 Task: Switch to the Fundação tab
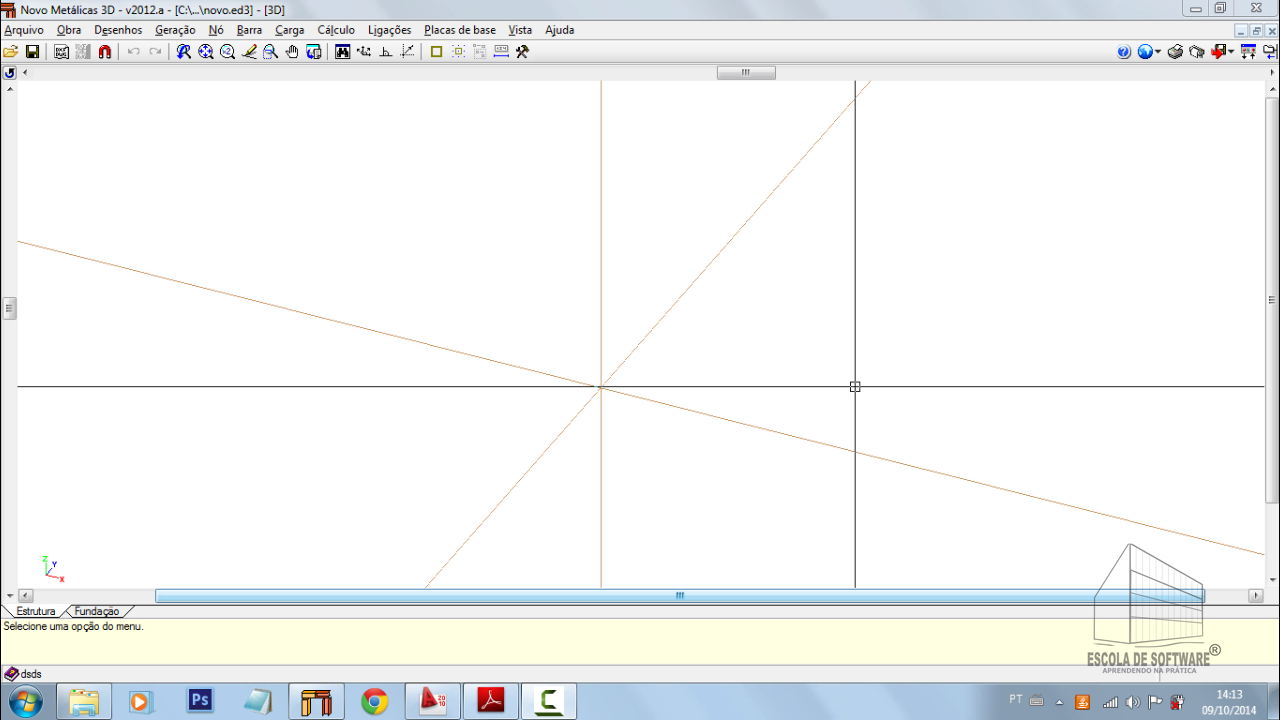[97, 611]
